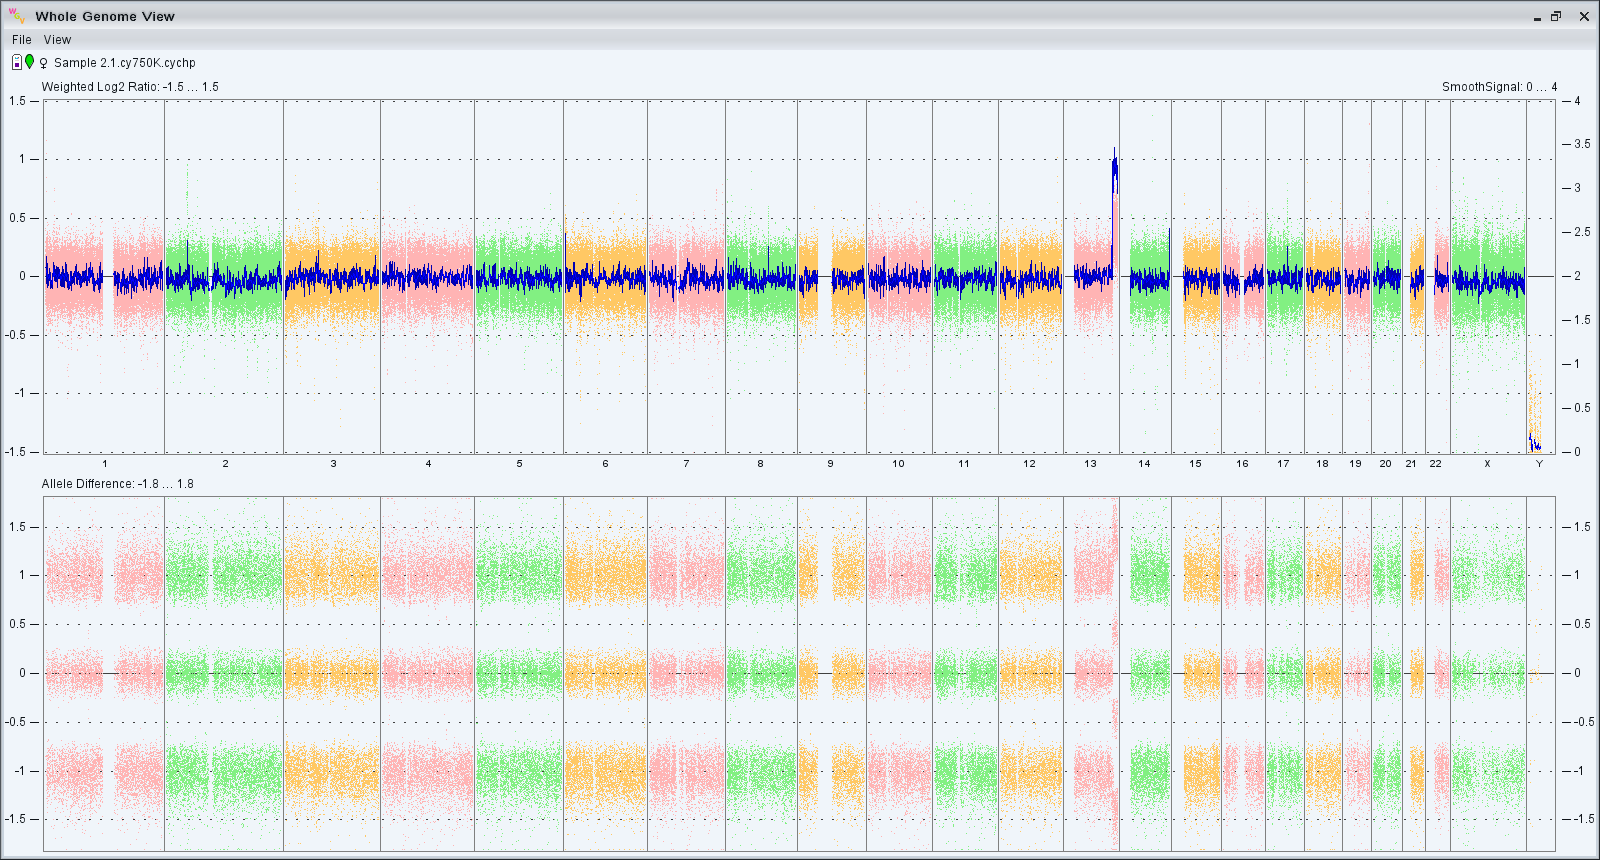
Task: Open the File menu
Action: [x=21, y=40]
